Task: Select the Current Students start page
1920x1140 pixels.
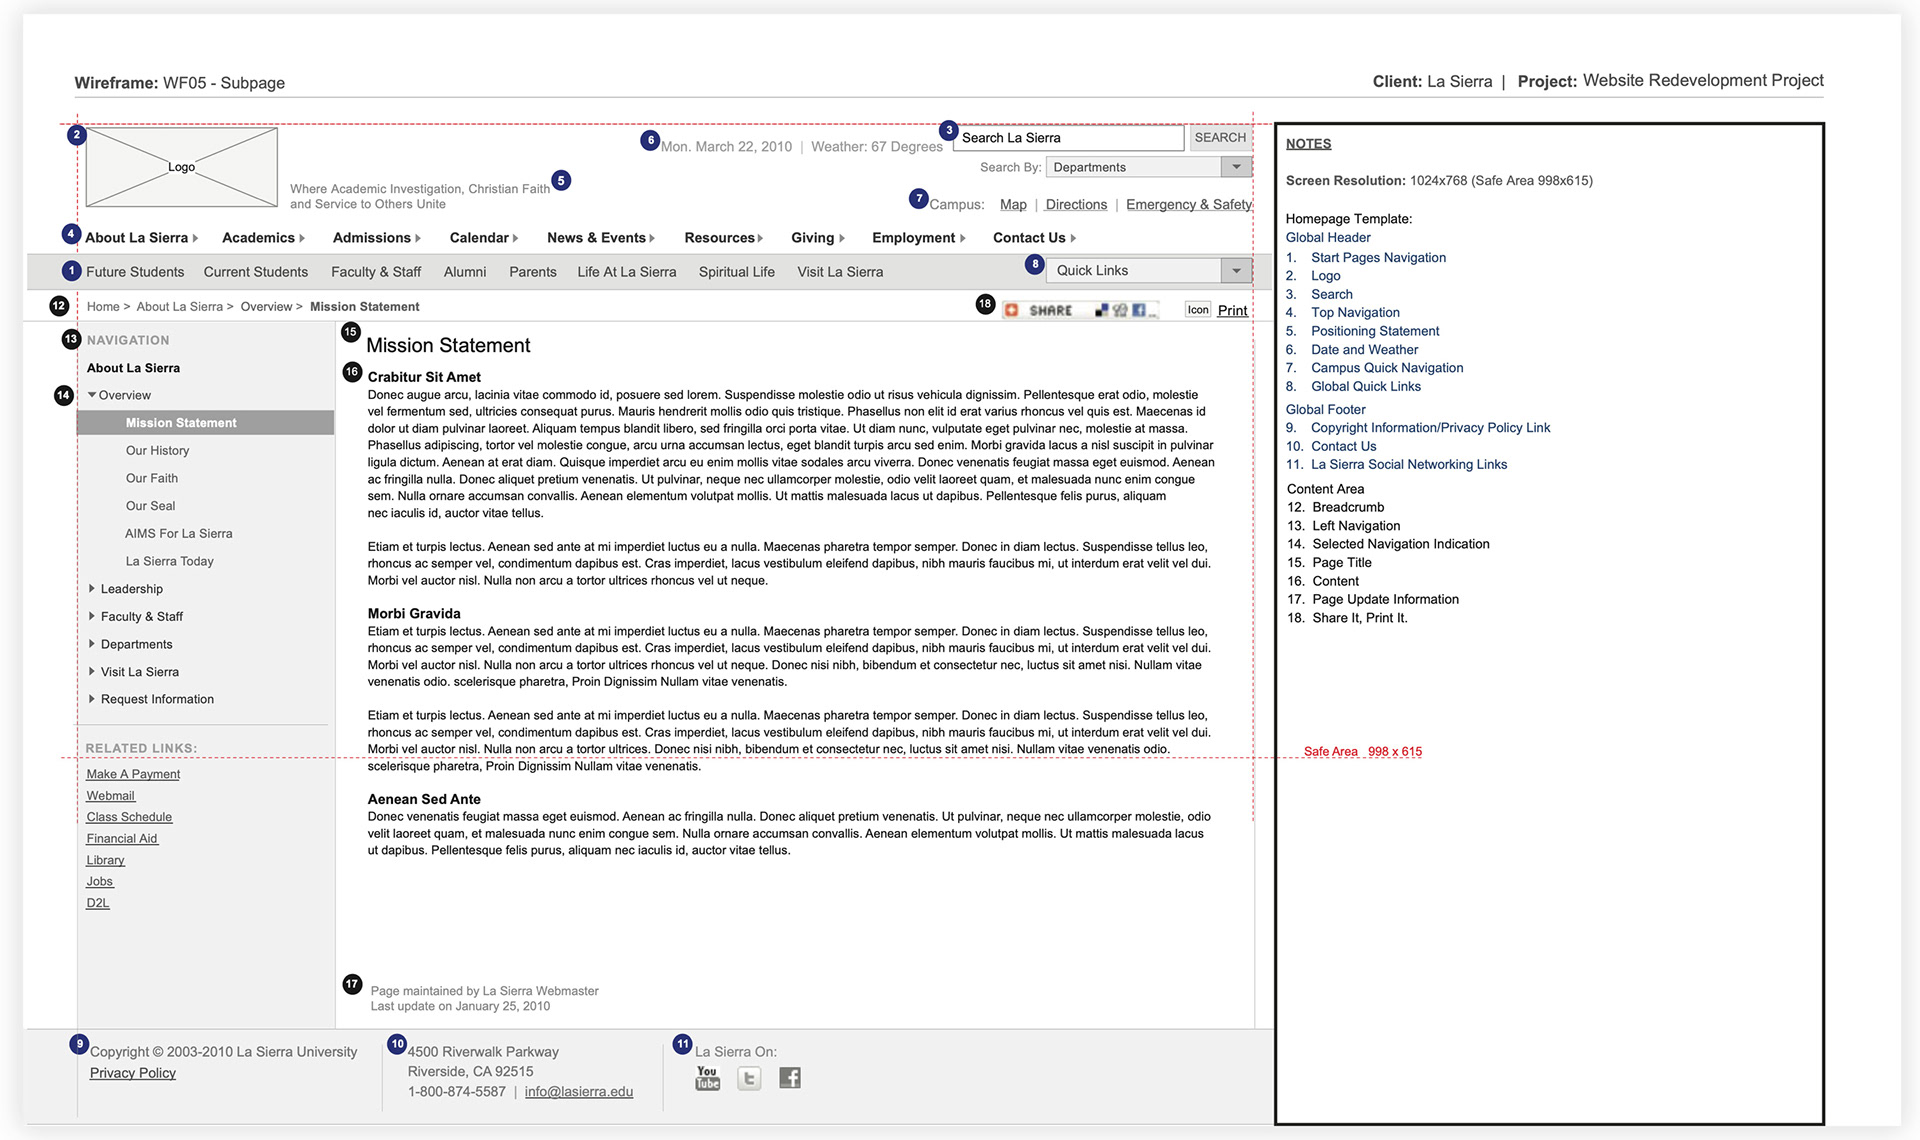Action: pyautogui.click(x=256, y=272)
